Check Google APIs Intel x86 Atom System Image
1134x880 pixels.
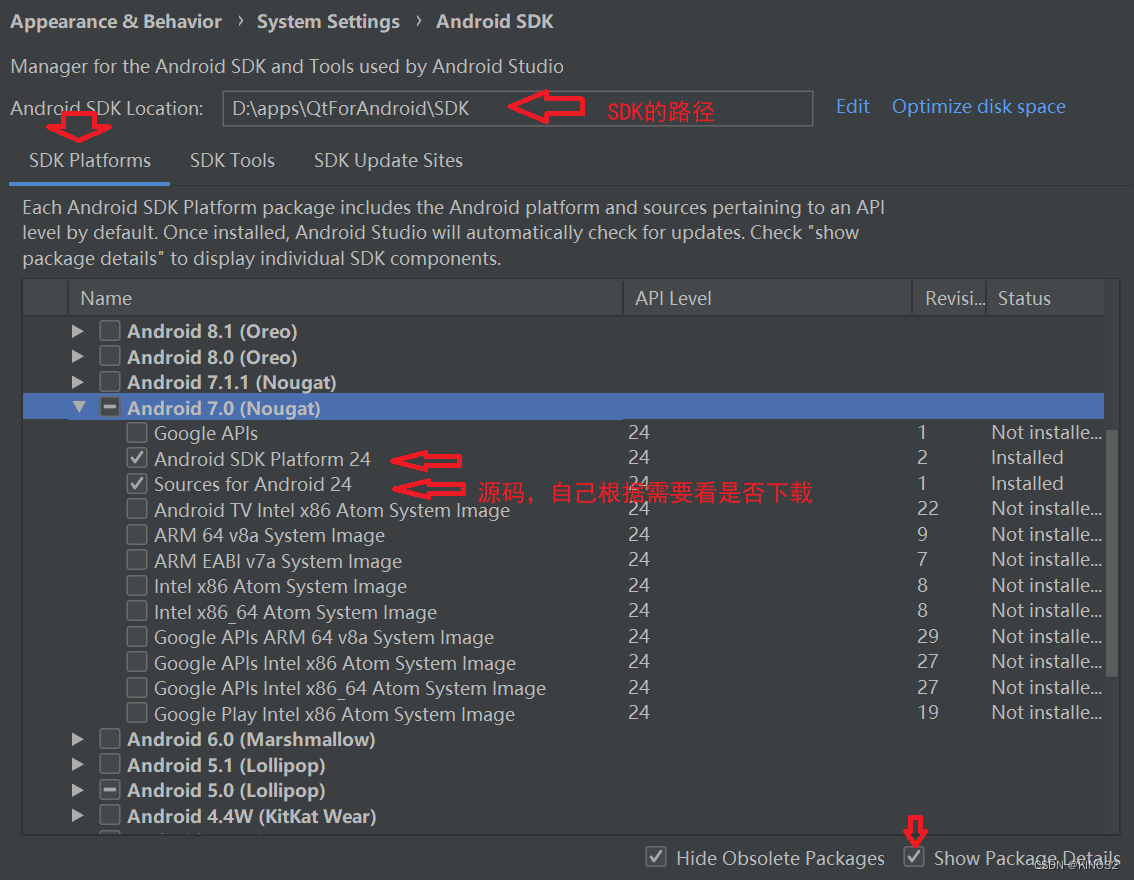tap(137, 662)
